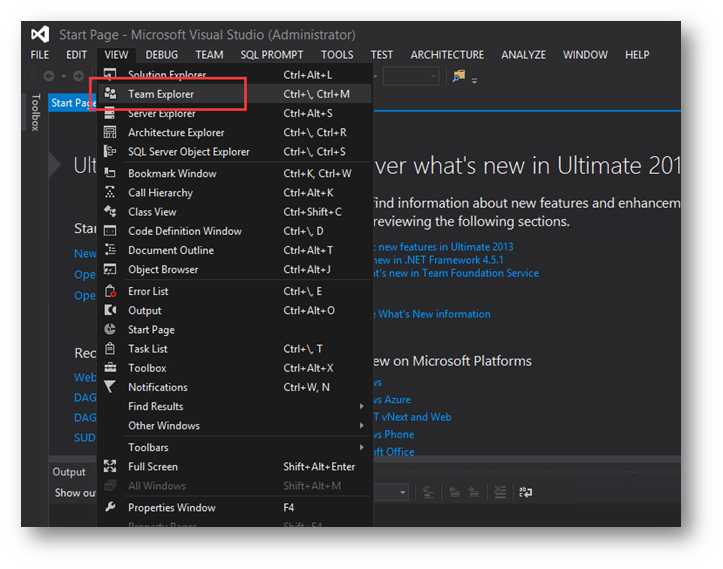Choose Call Hierarchy menu entry
The image size is (723, 569).
(x=235, y=192)
